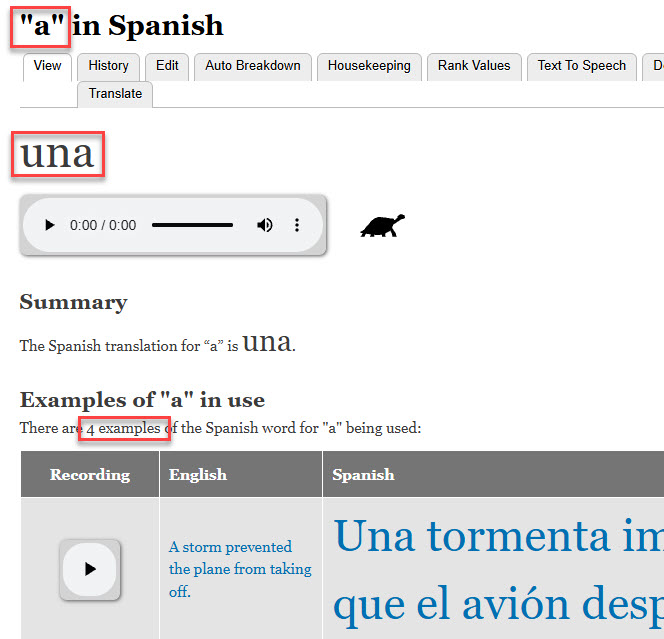Switch to the View tab
664x639 pixels.
click(x=47, y=66)
